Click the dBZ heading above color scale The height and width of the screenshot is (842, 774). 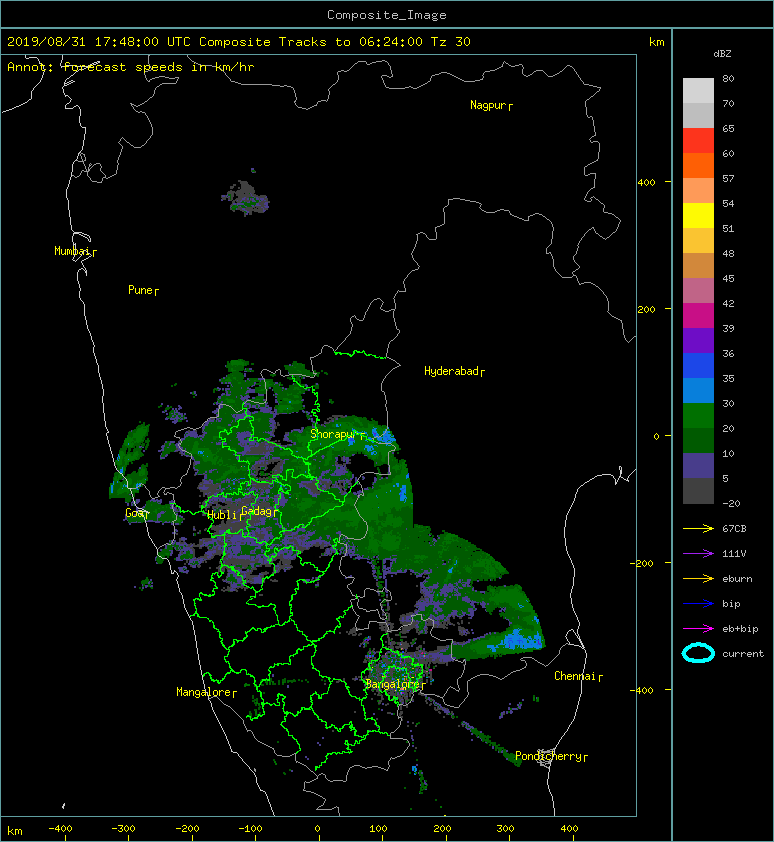pos(722,54)
